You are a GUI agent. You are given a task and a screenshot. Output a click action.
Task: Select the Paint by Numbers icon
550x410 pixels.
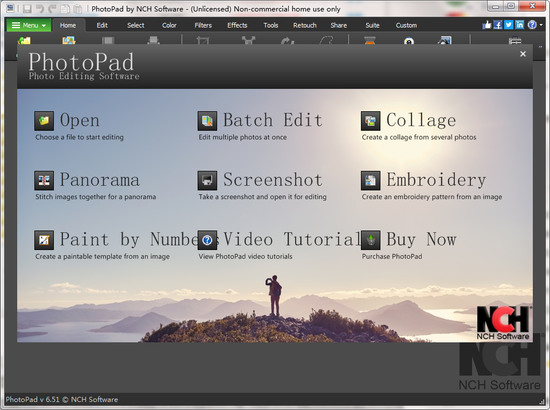tap(44, 240)
